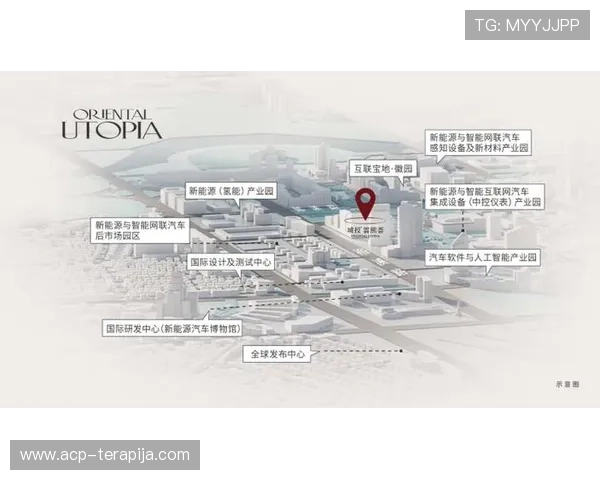Click the dot ending 国际设计及测试中心 dashed line
Image resolution: width=600 pixels, height=480 pixels.
[x=340, y=282]
